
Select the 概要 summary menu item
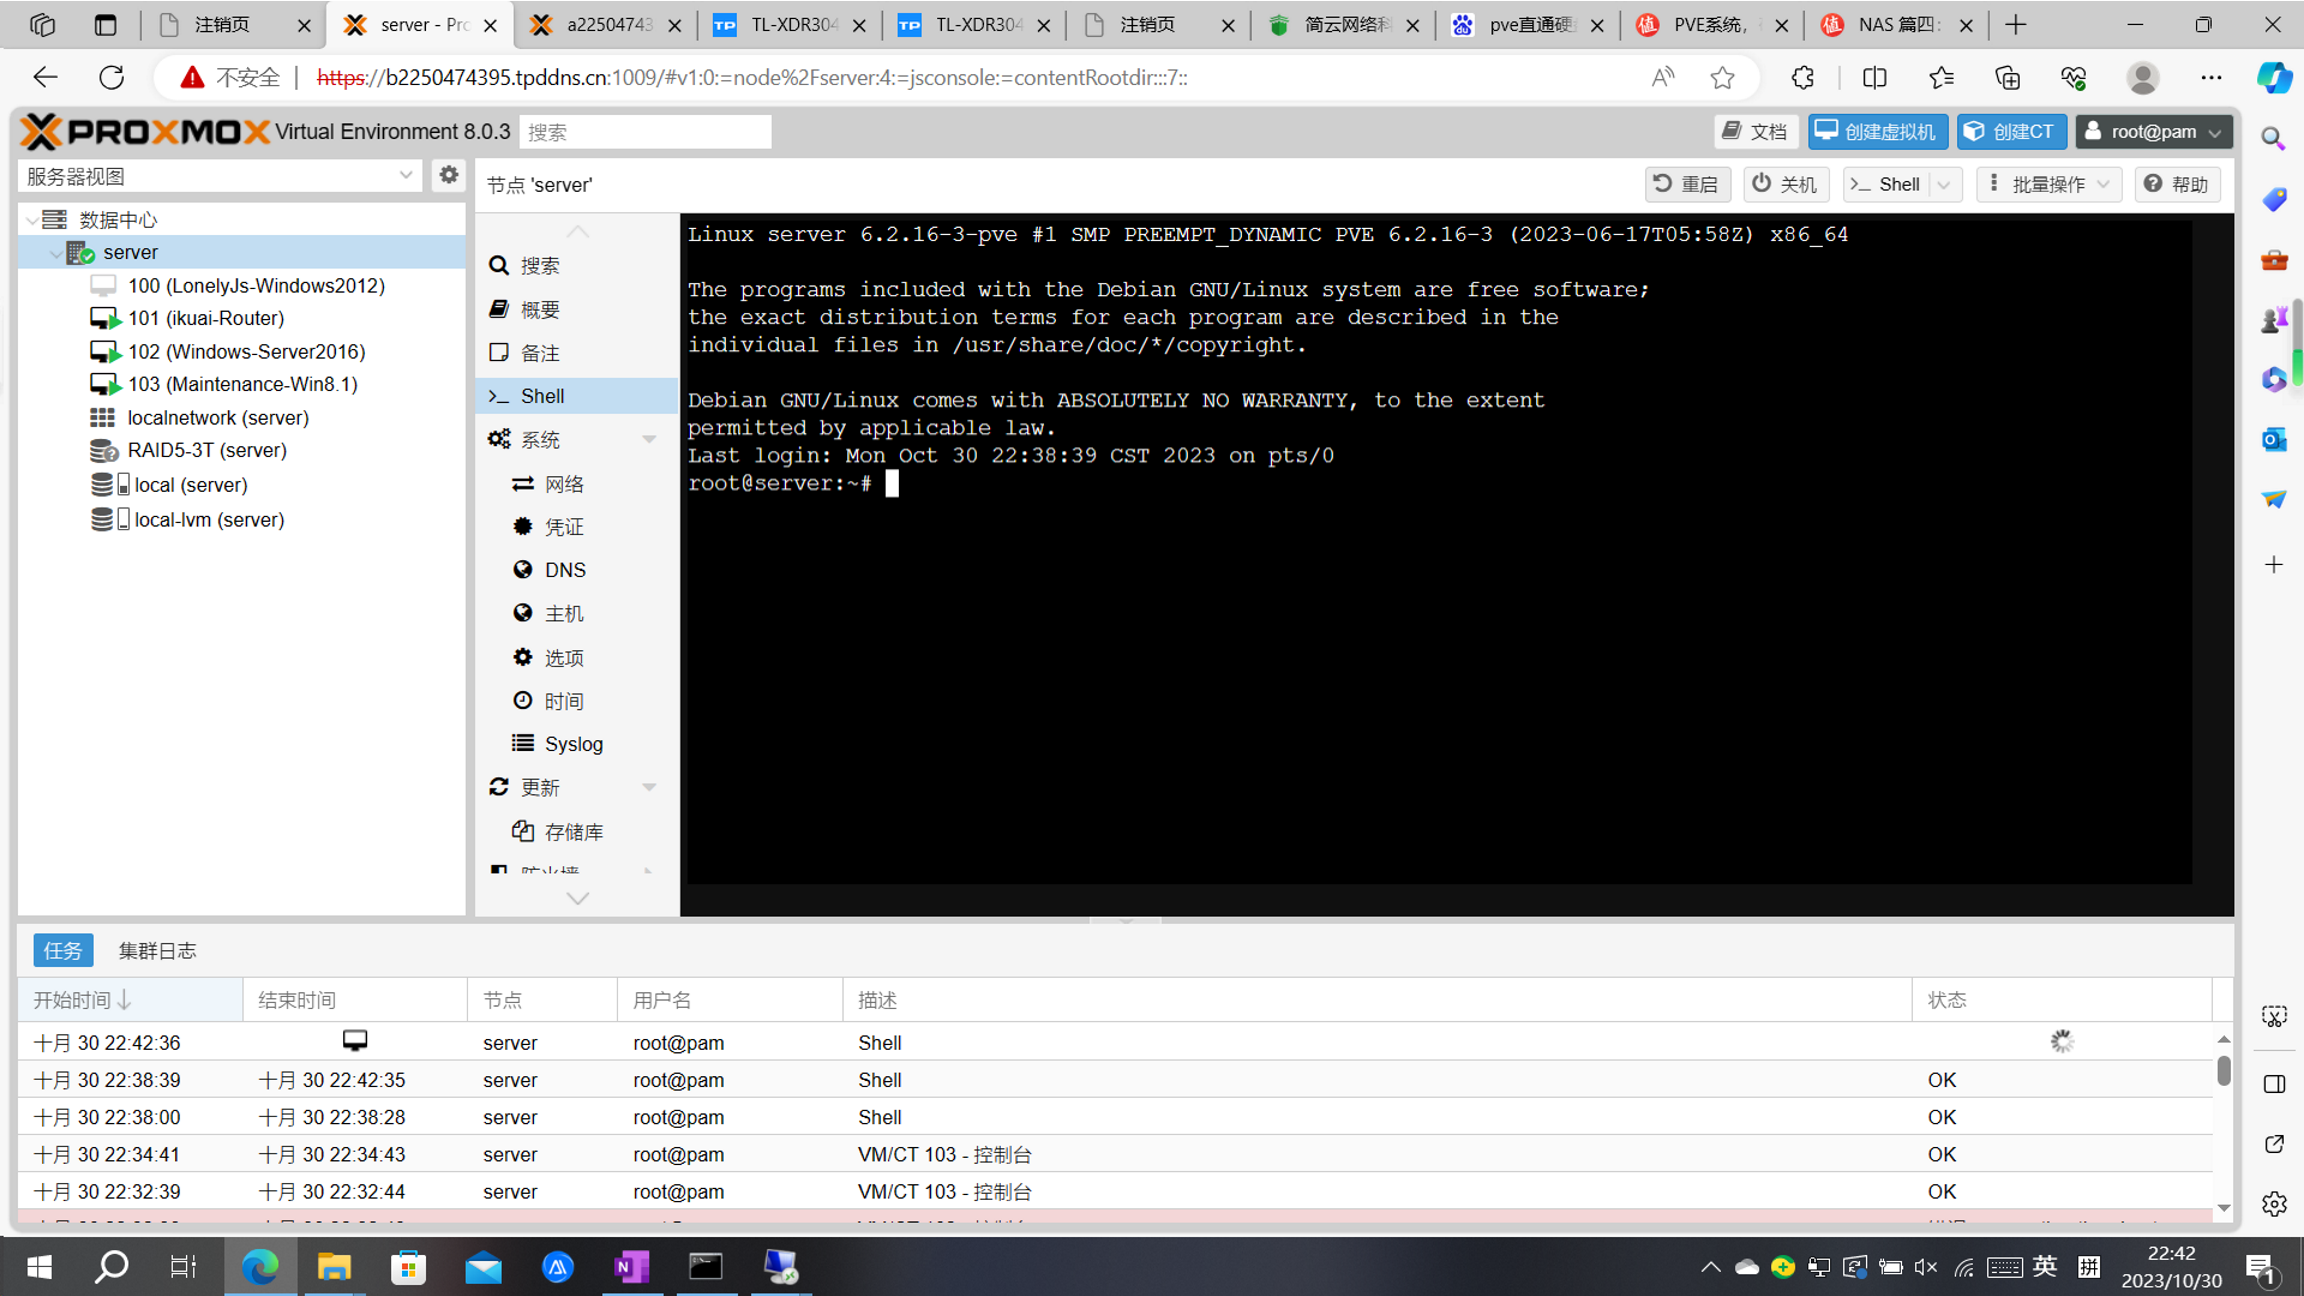pyautogui.click(x=539, y=310)
